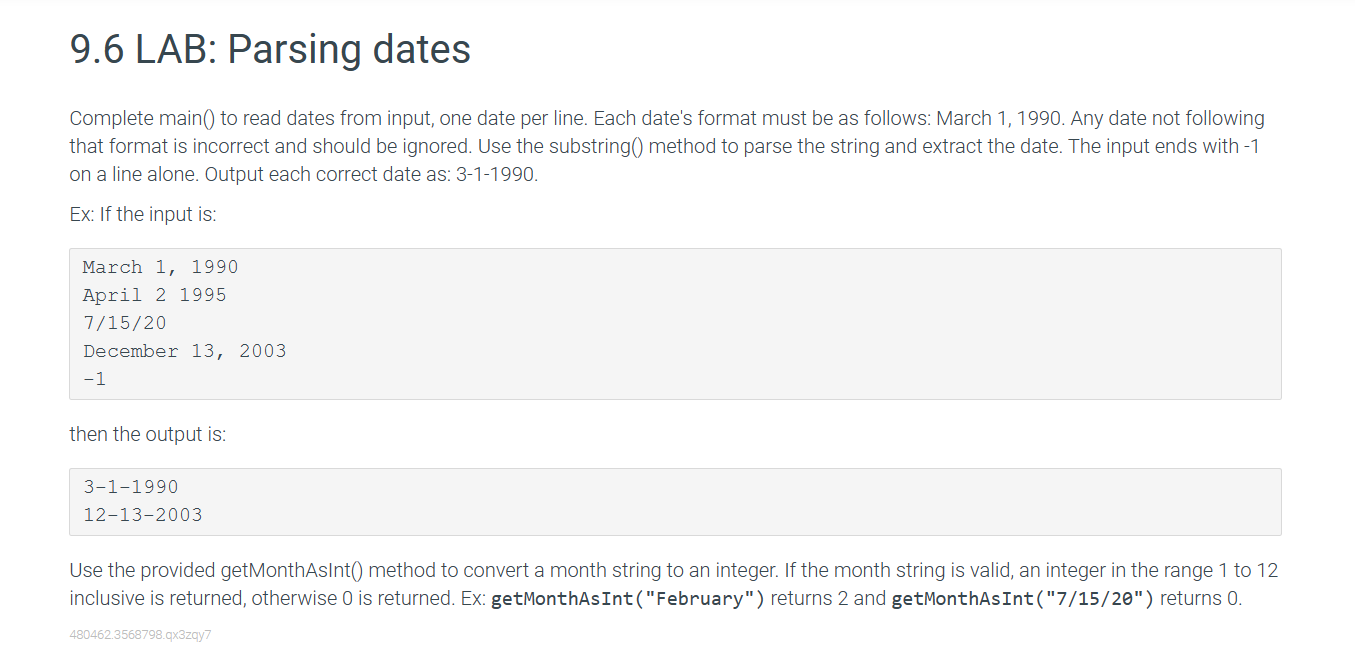The height and width of the screenshot is (657, 1355).
Task: Click the getMonthAsInt("February") code snippet
Action: 628,599
